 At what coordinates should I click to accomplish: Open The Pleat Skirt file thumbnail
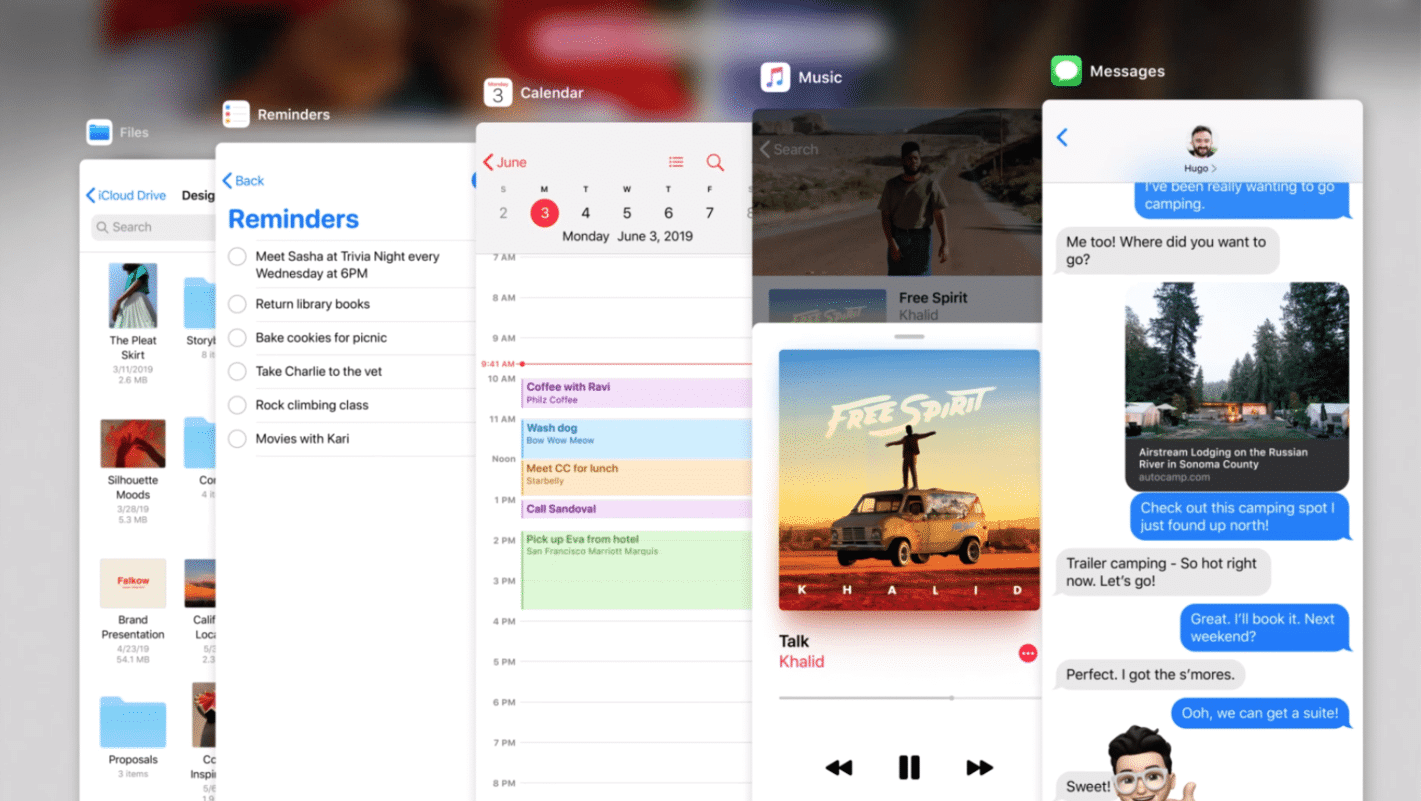pos(133,296)
